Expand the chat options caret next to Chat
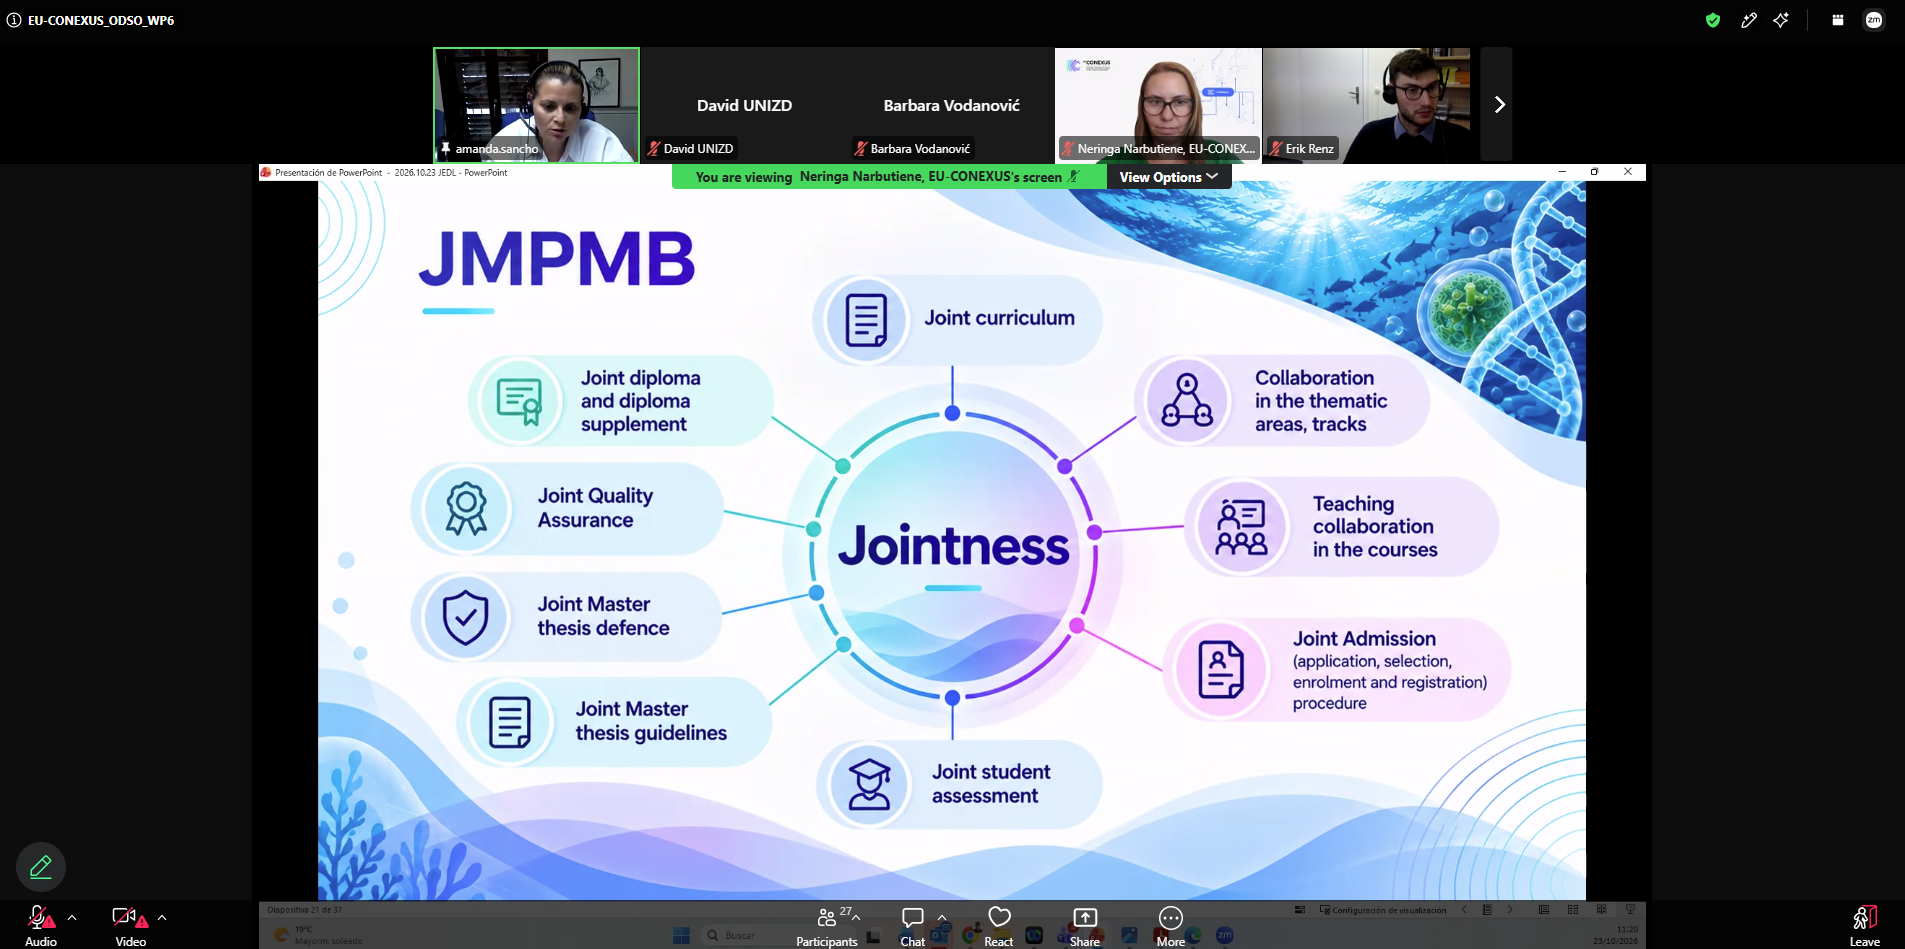Screen dimensions: 1905x949 click(x=942, y=917)
